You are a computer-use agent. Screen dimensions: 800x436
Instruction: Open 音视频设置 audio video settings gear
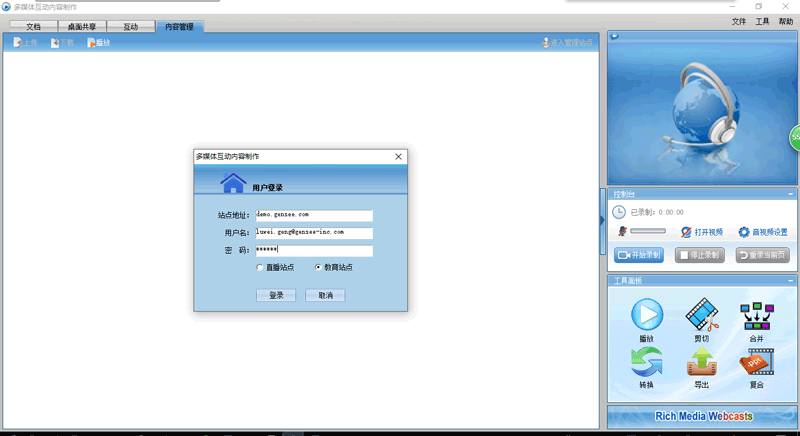pyautogui.click(x=744, y=232)
